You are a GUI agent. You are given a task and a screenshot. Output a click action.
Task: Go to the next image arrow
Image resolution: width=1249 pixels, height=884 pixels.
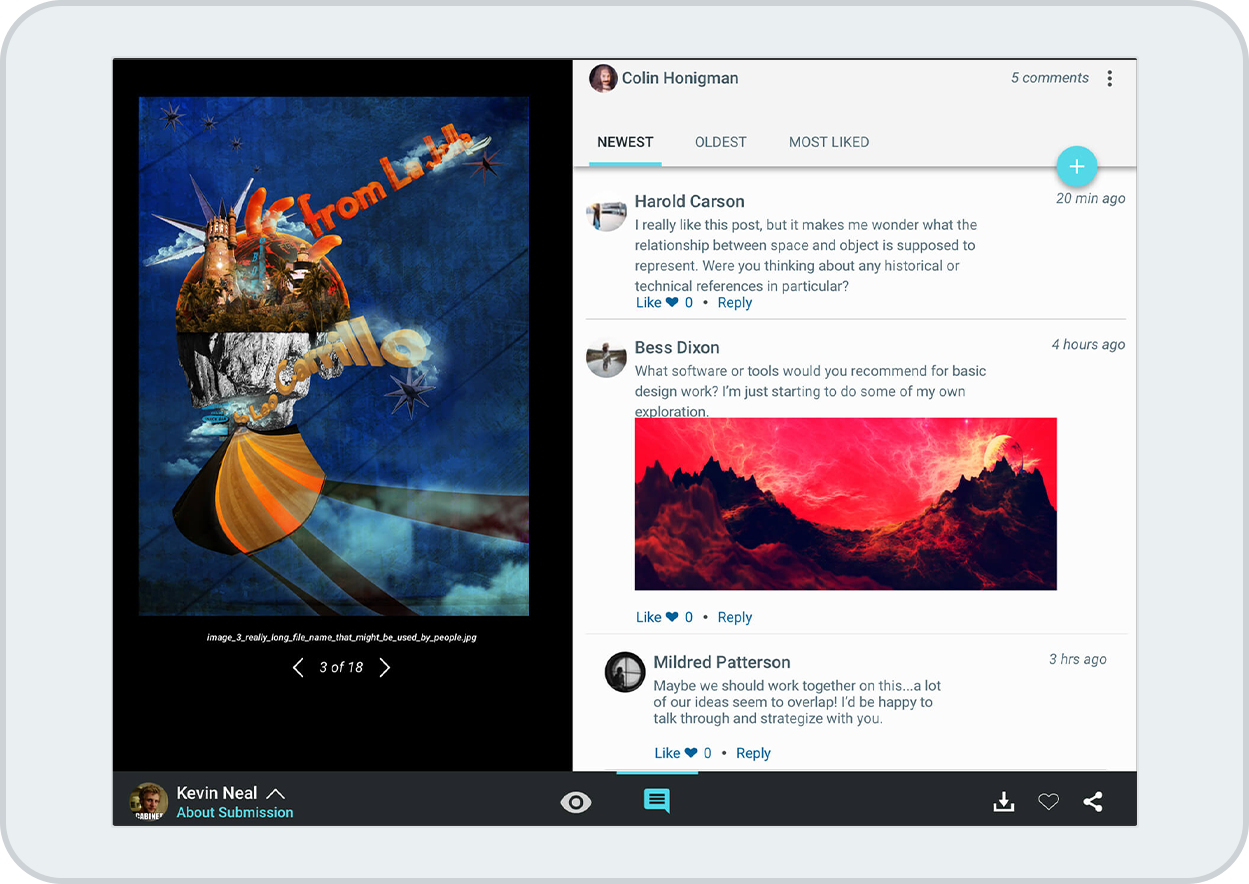point(385,668)
